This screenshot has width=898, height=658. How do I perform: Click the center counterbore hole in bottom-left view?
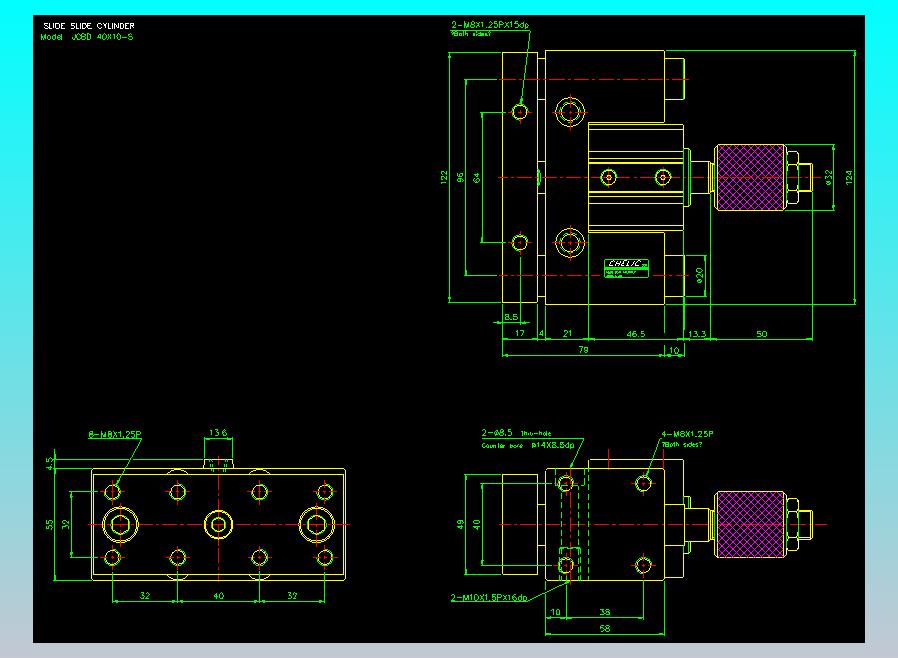pos(219,523)
